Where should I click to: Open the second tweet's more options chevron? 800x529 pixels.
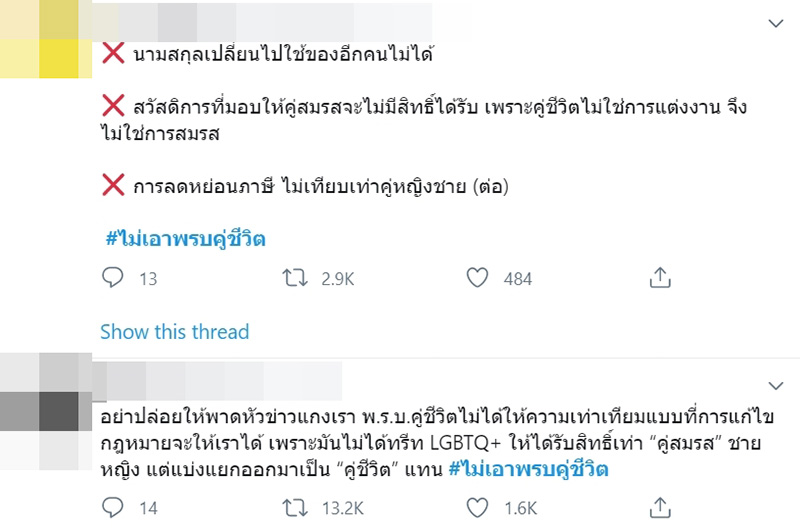774,384
